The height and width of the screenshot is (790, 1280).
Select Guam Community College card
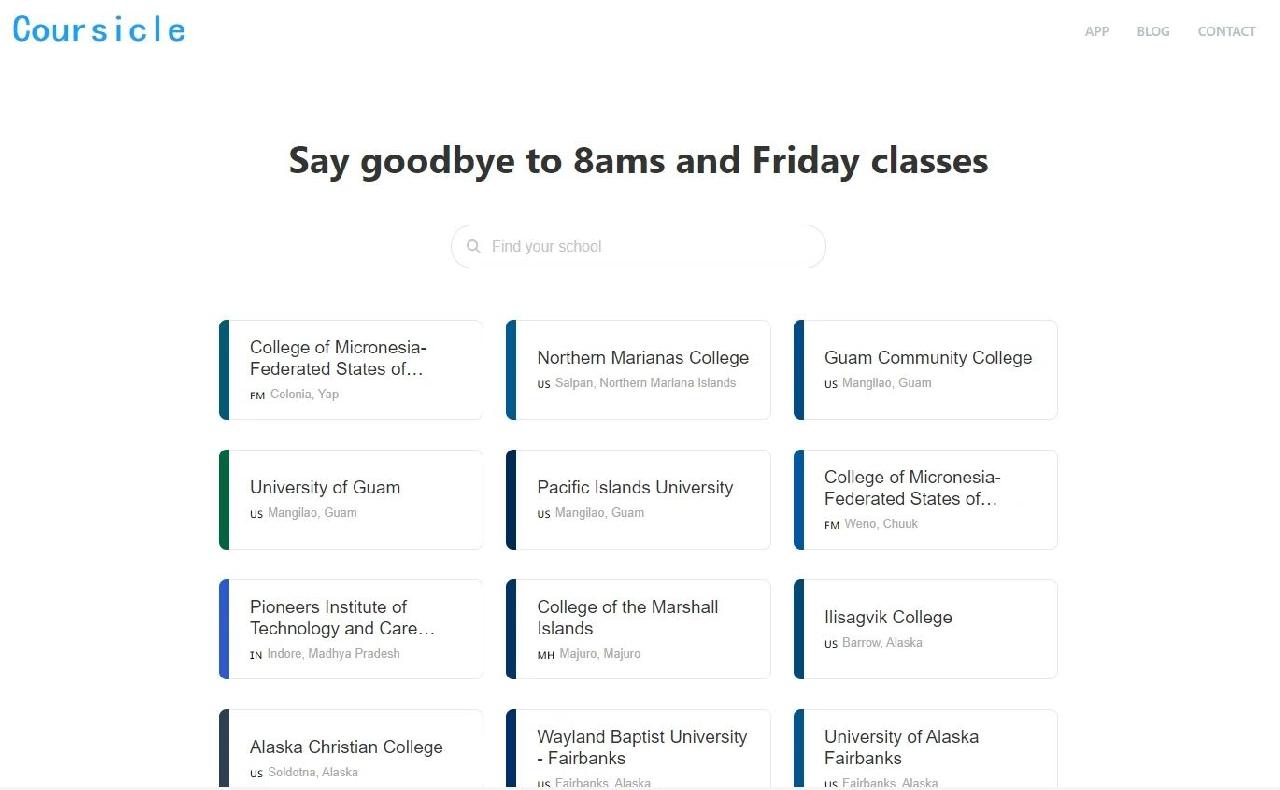[x=925, y=370]
